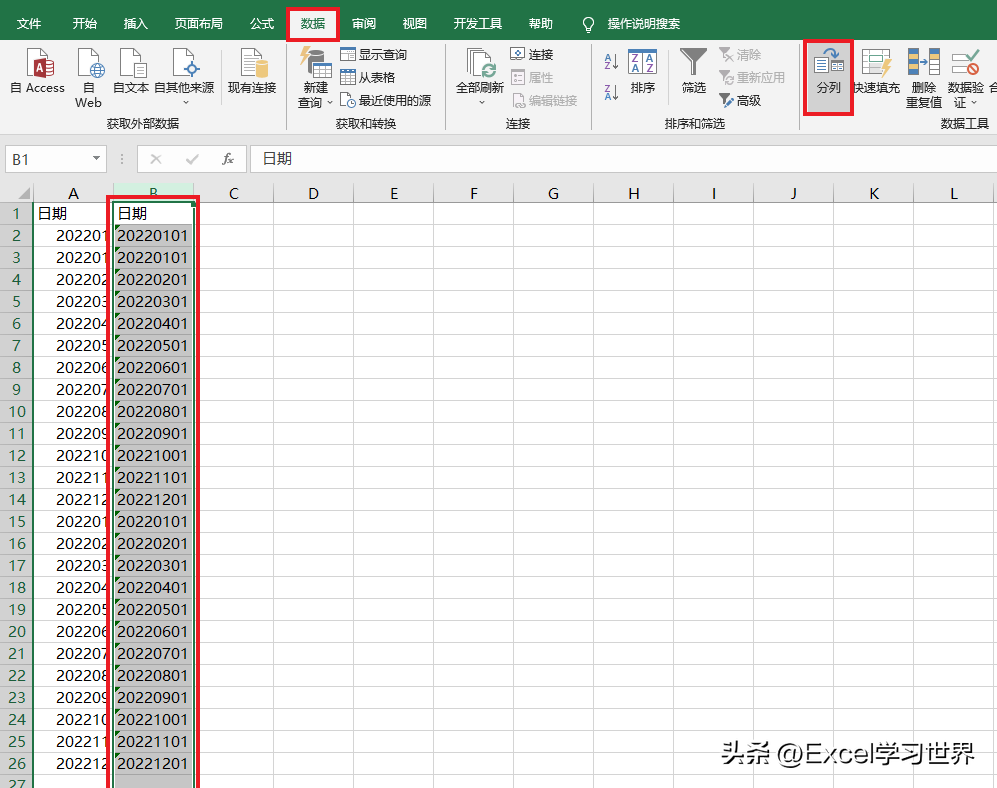Select column L header
Viewport: 997px width, 788px height.
point(954,193)
